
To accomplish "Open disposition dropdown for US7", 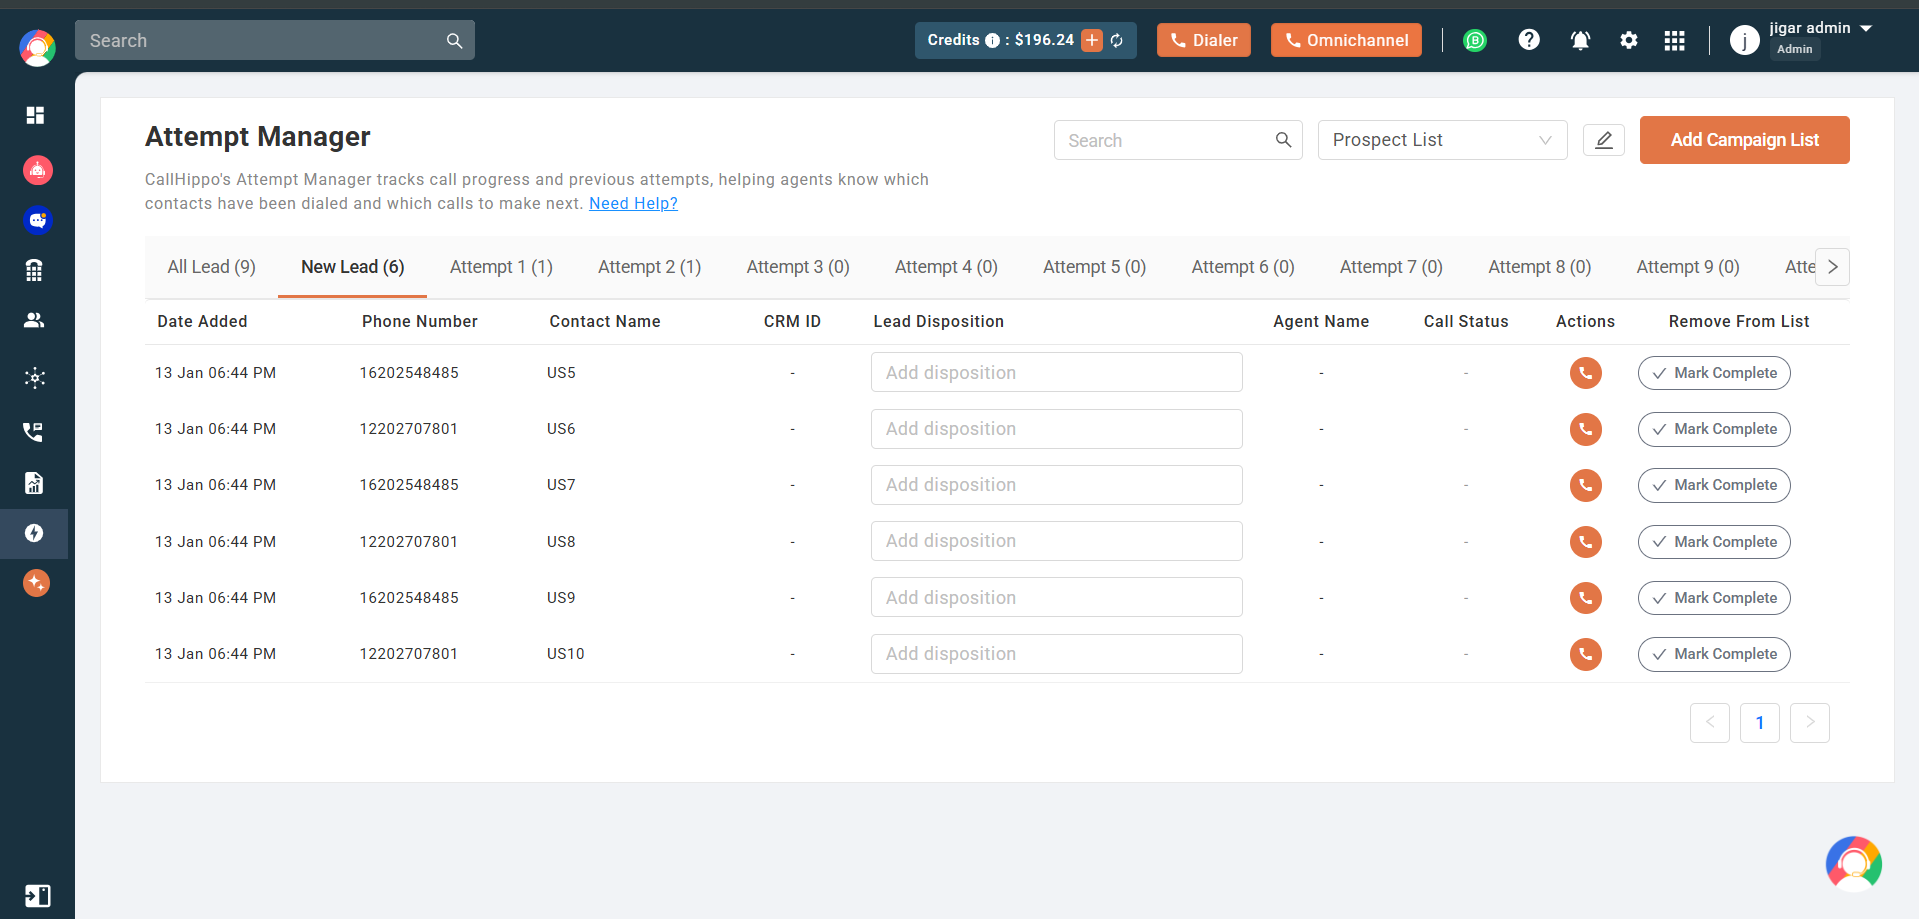I will (x=1056, y=485).
